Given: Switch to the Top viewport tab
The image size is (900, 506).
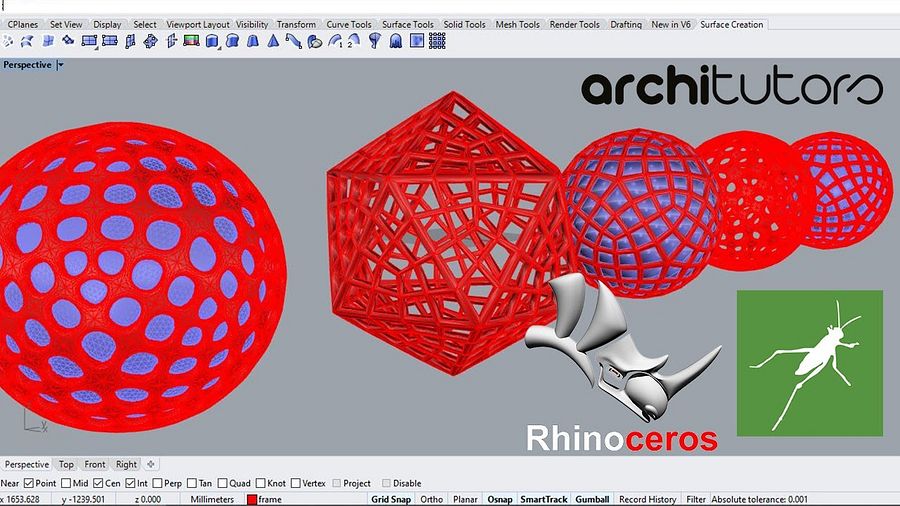Looking at the screenshot, I should tap(66, 464).
